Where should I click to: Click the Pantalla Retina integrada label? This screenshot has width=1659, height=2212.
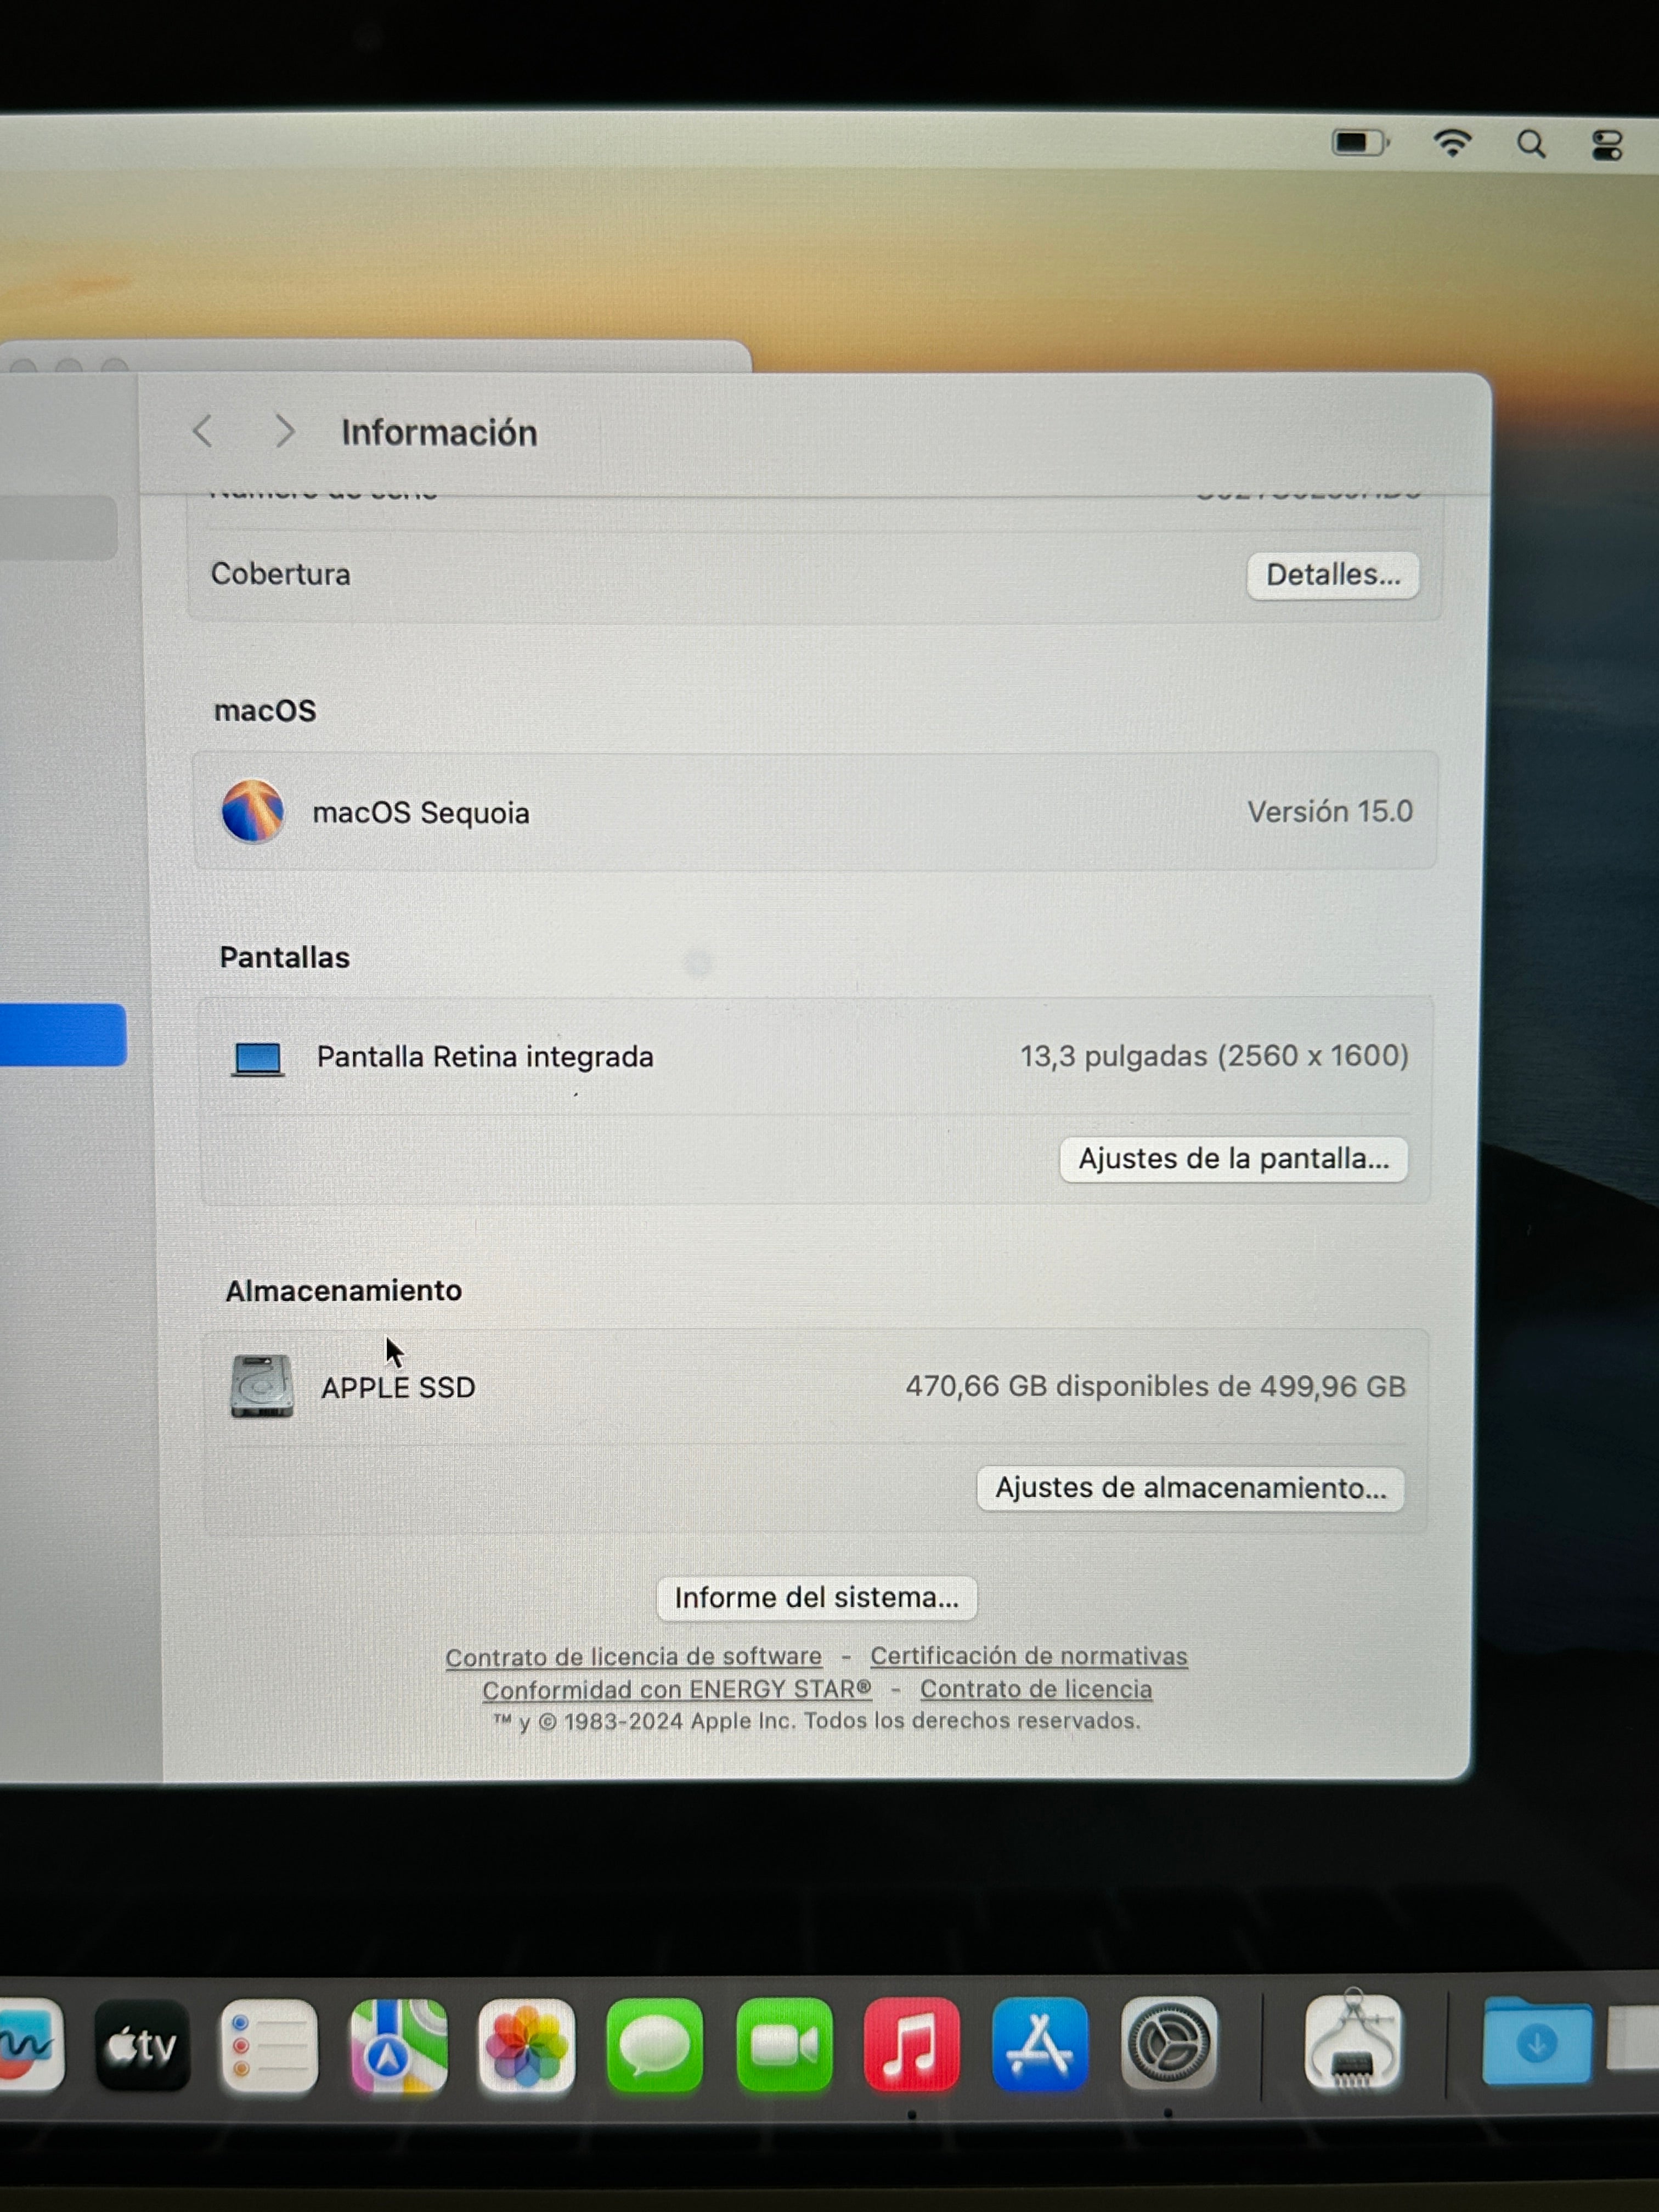click(x=485, y=1057)
